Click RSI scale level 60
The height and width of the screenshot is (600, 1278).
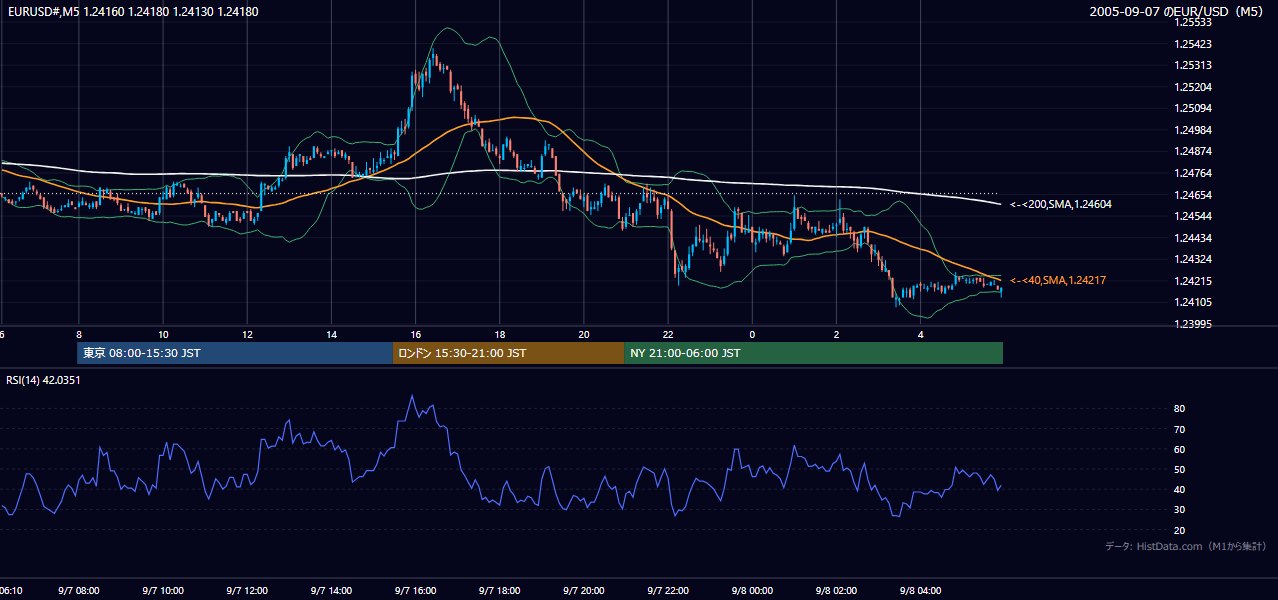click(x=1179, y=449)
